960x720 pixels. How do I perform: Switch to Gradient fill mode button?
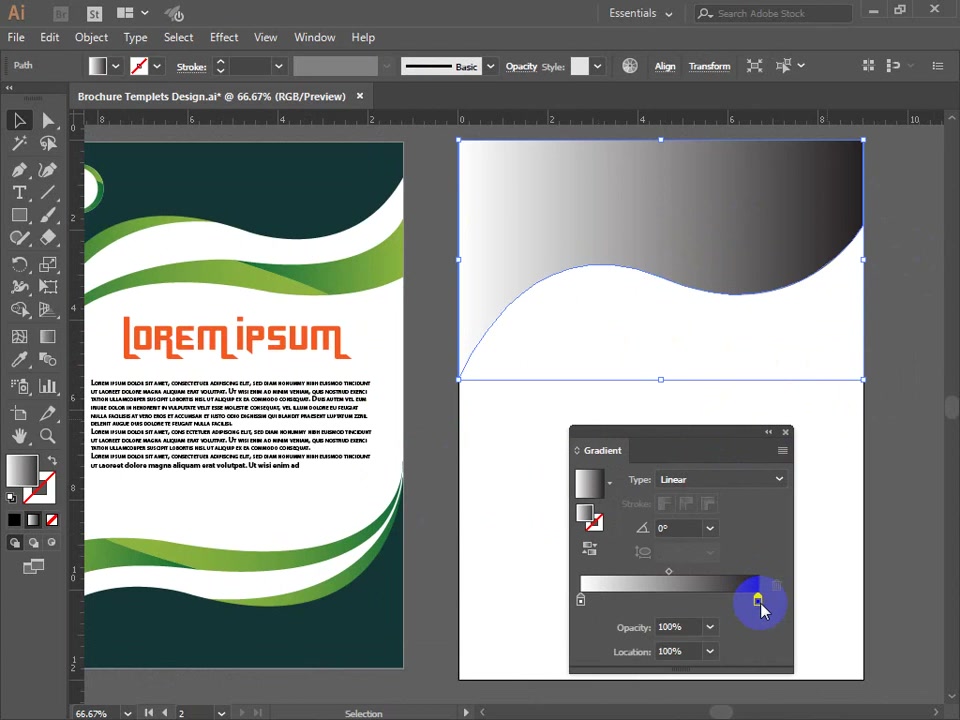point(33,520)
